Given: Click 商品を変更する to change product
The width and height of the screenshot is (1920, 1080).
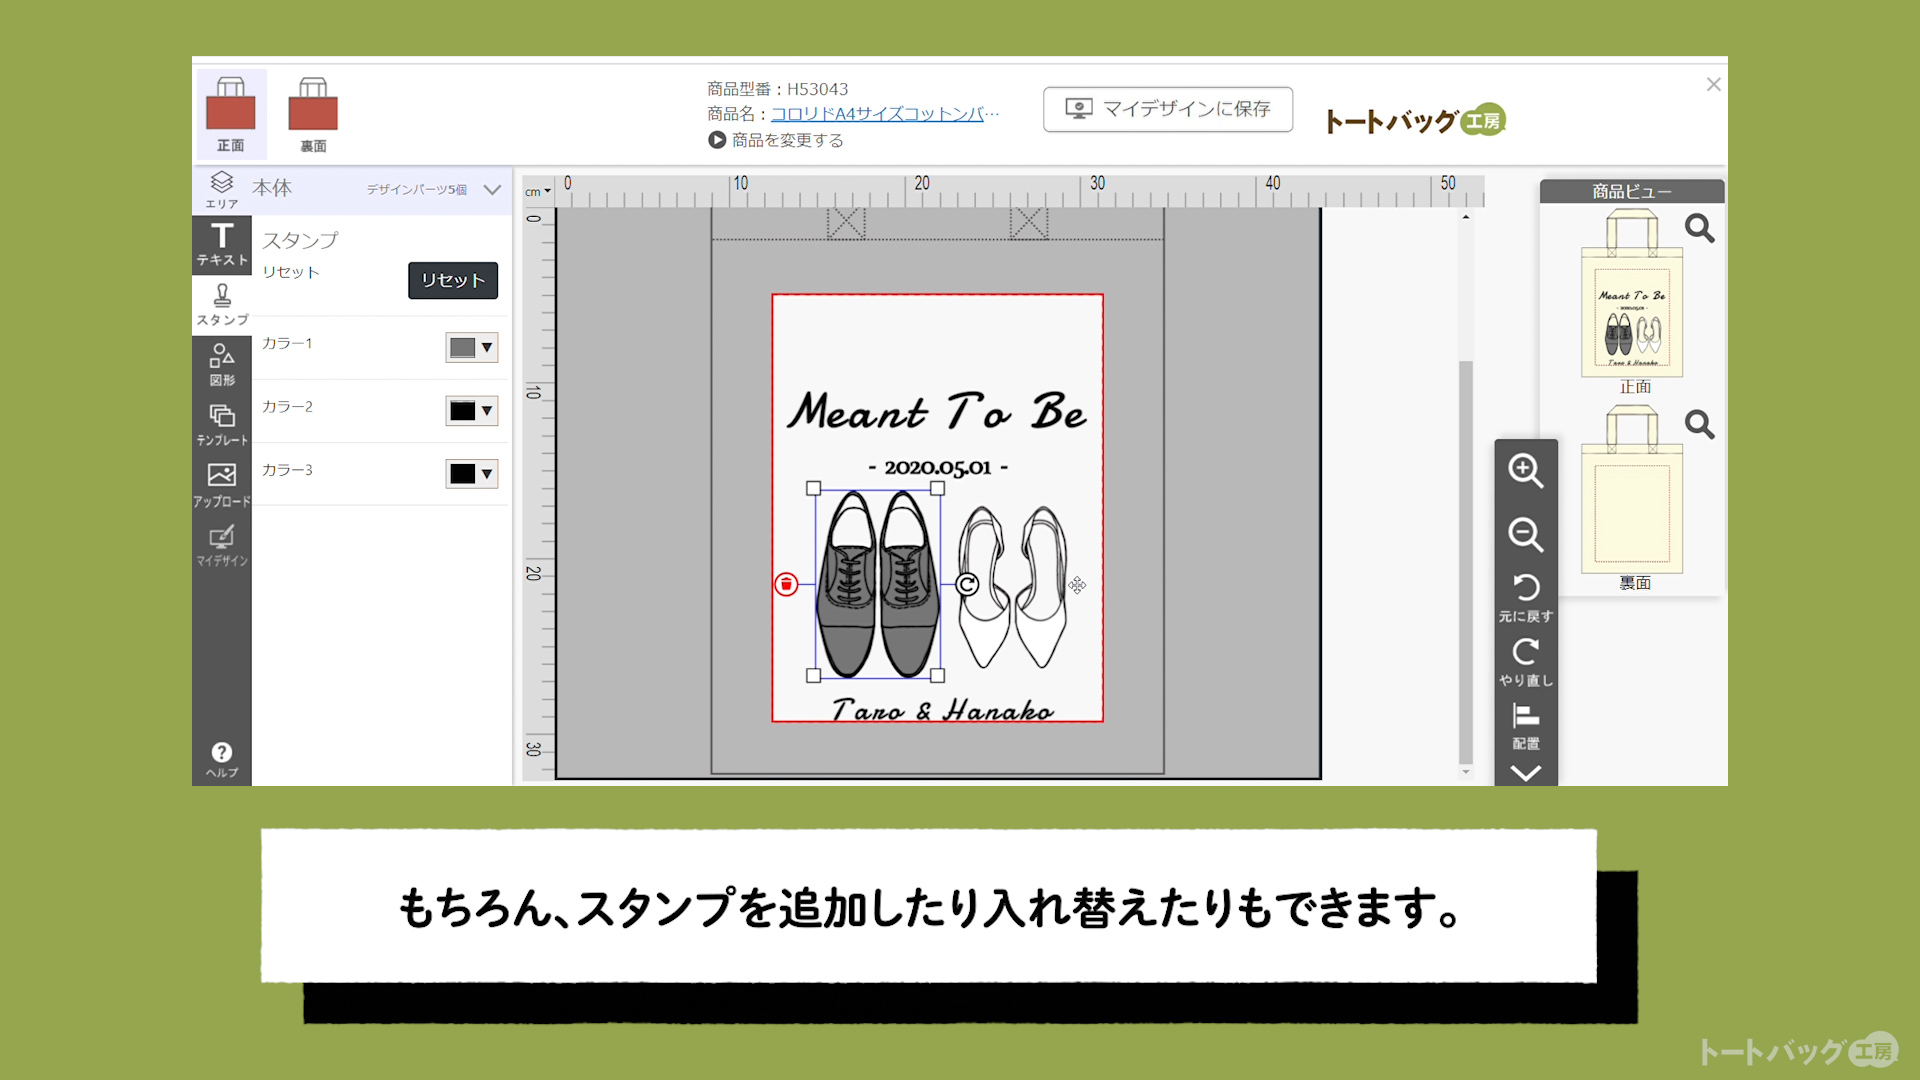Looking at the screenshot, I should click(x=776, y=140).
